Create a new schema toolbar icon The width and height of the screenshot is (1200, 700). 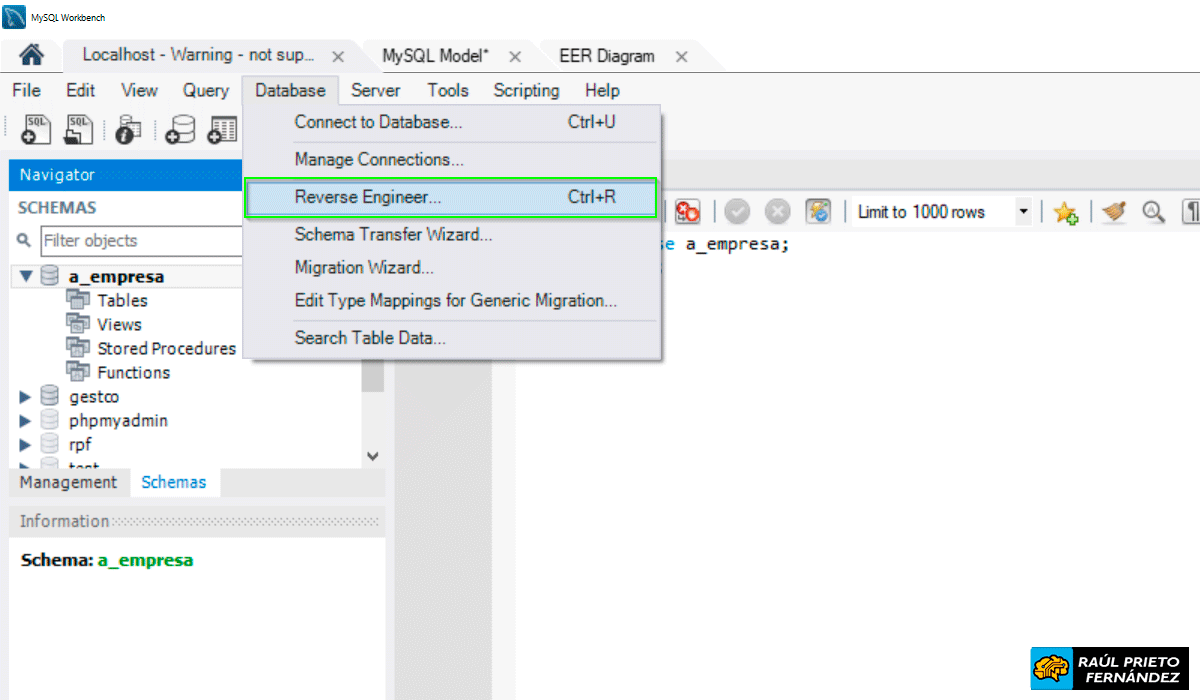click(181, 130)
